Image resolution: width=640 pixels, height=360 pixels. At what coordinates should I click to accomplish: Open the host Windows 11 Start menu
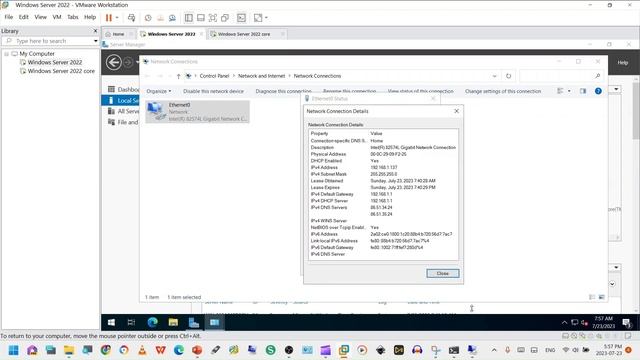point(13,350)
